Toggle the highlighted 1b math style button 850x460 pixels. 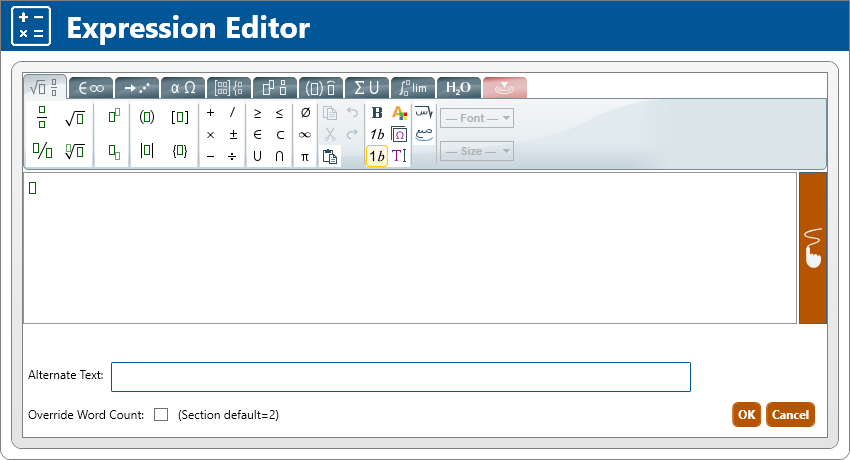point(377,156)
